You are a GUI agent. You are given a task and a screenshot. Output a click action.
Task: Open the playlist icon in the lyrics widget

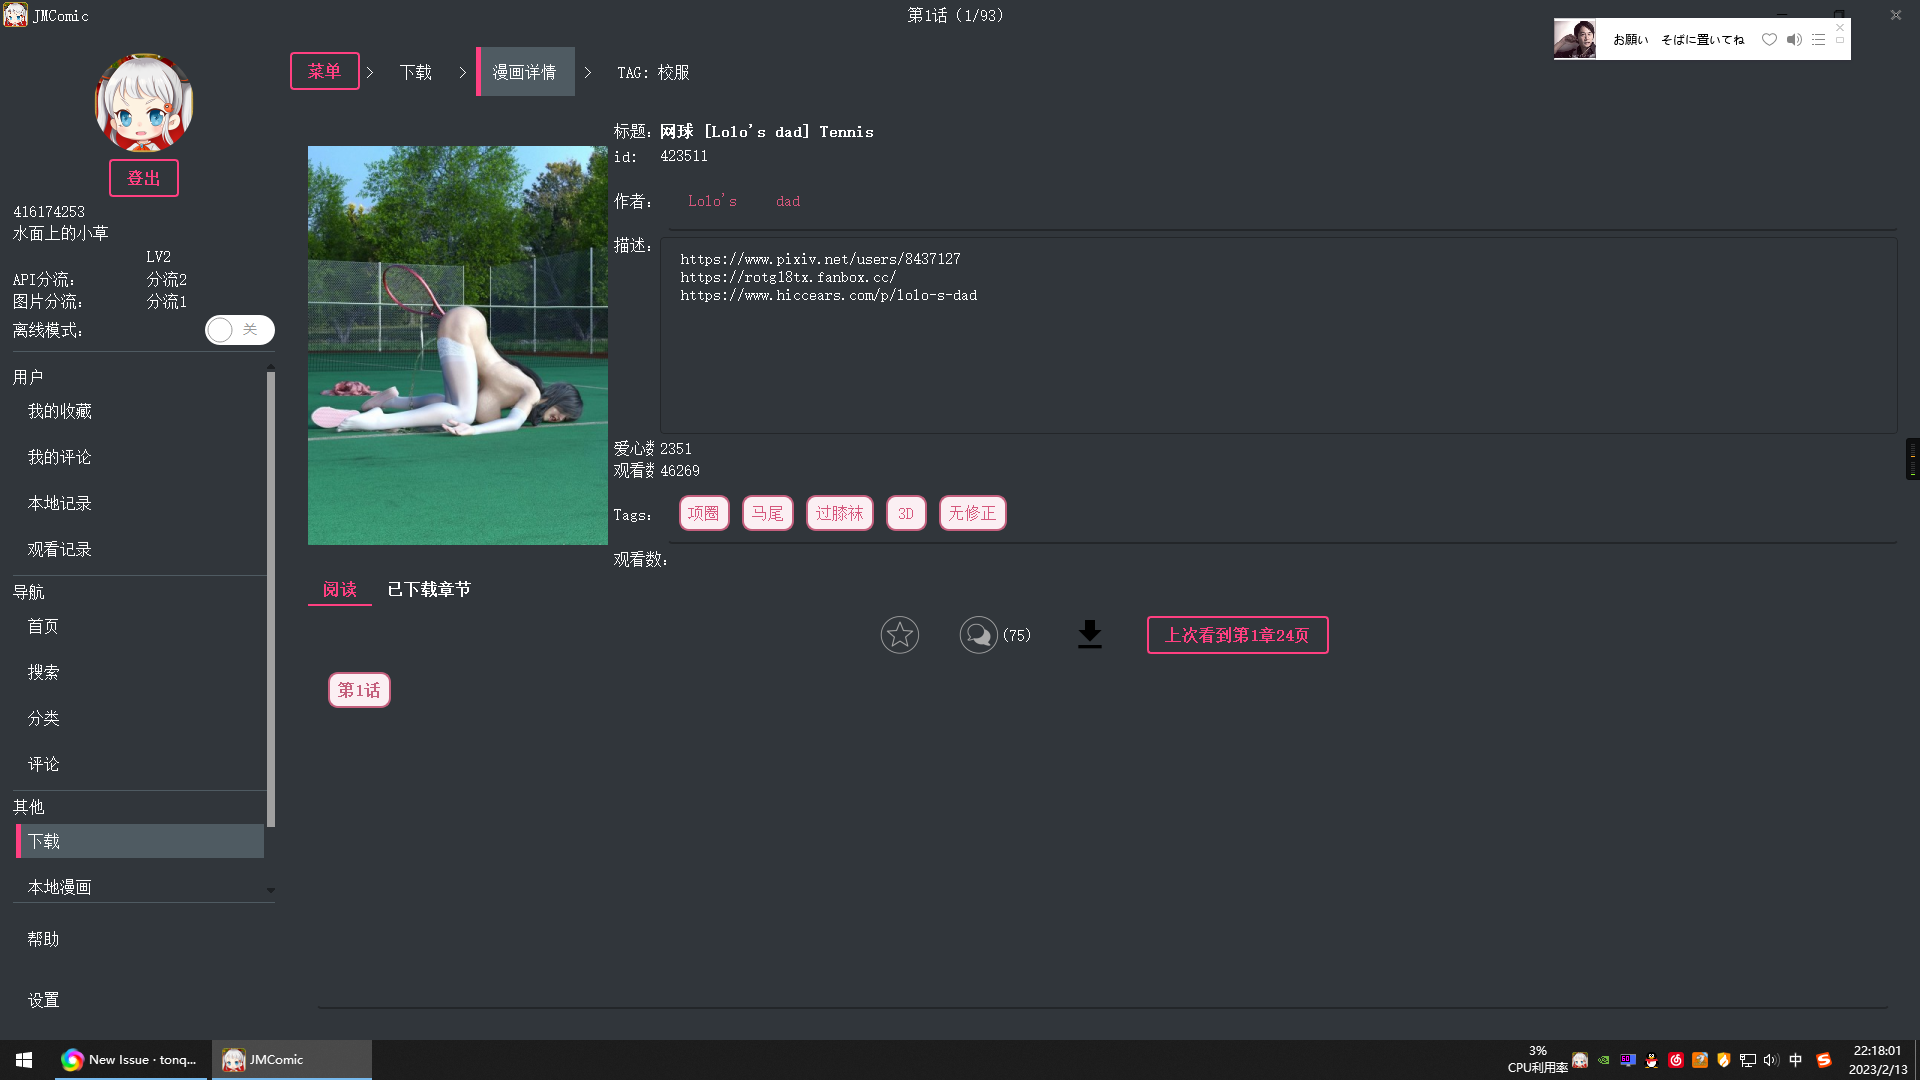coord(1820,39)
